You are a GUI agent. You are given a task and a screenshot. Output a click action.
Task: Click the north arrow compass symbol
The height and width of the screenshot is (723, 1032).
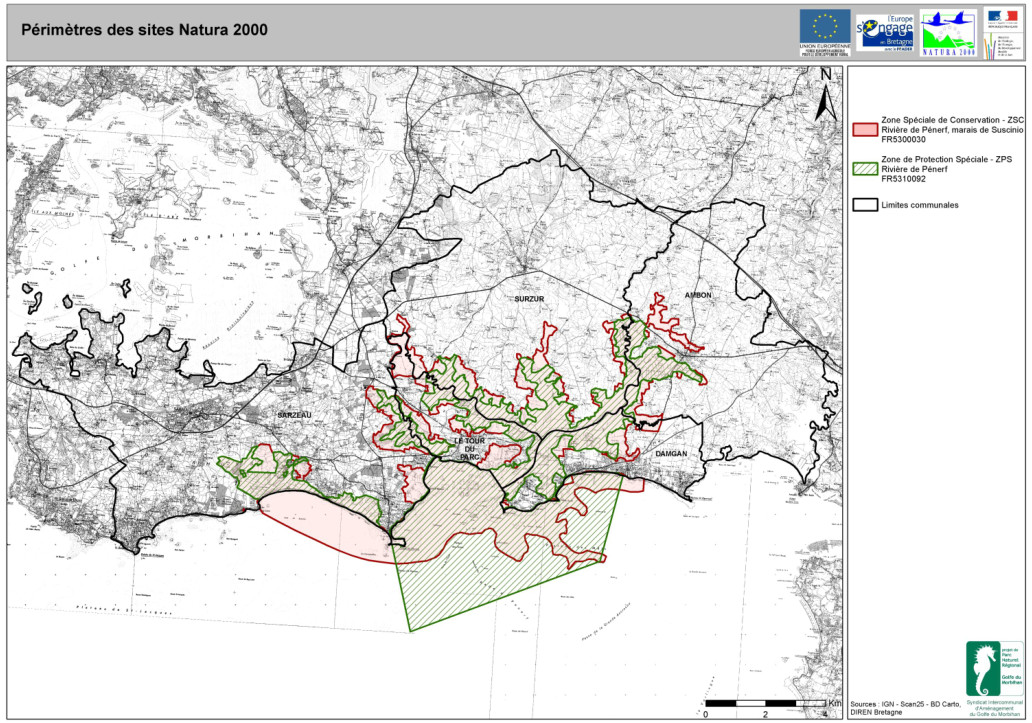pos(824,98)
